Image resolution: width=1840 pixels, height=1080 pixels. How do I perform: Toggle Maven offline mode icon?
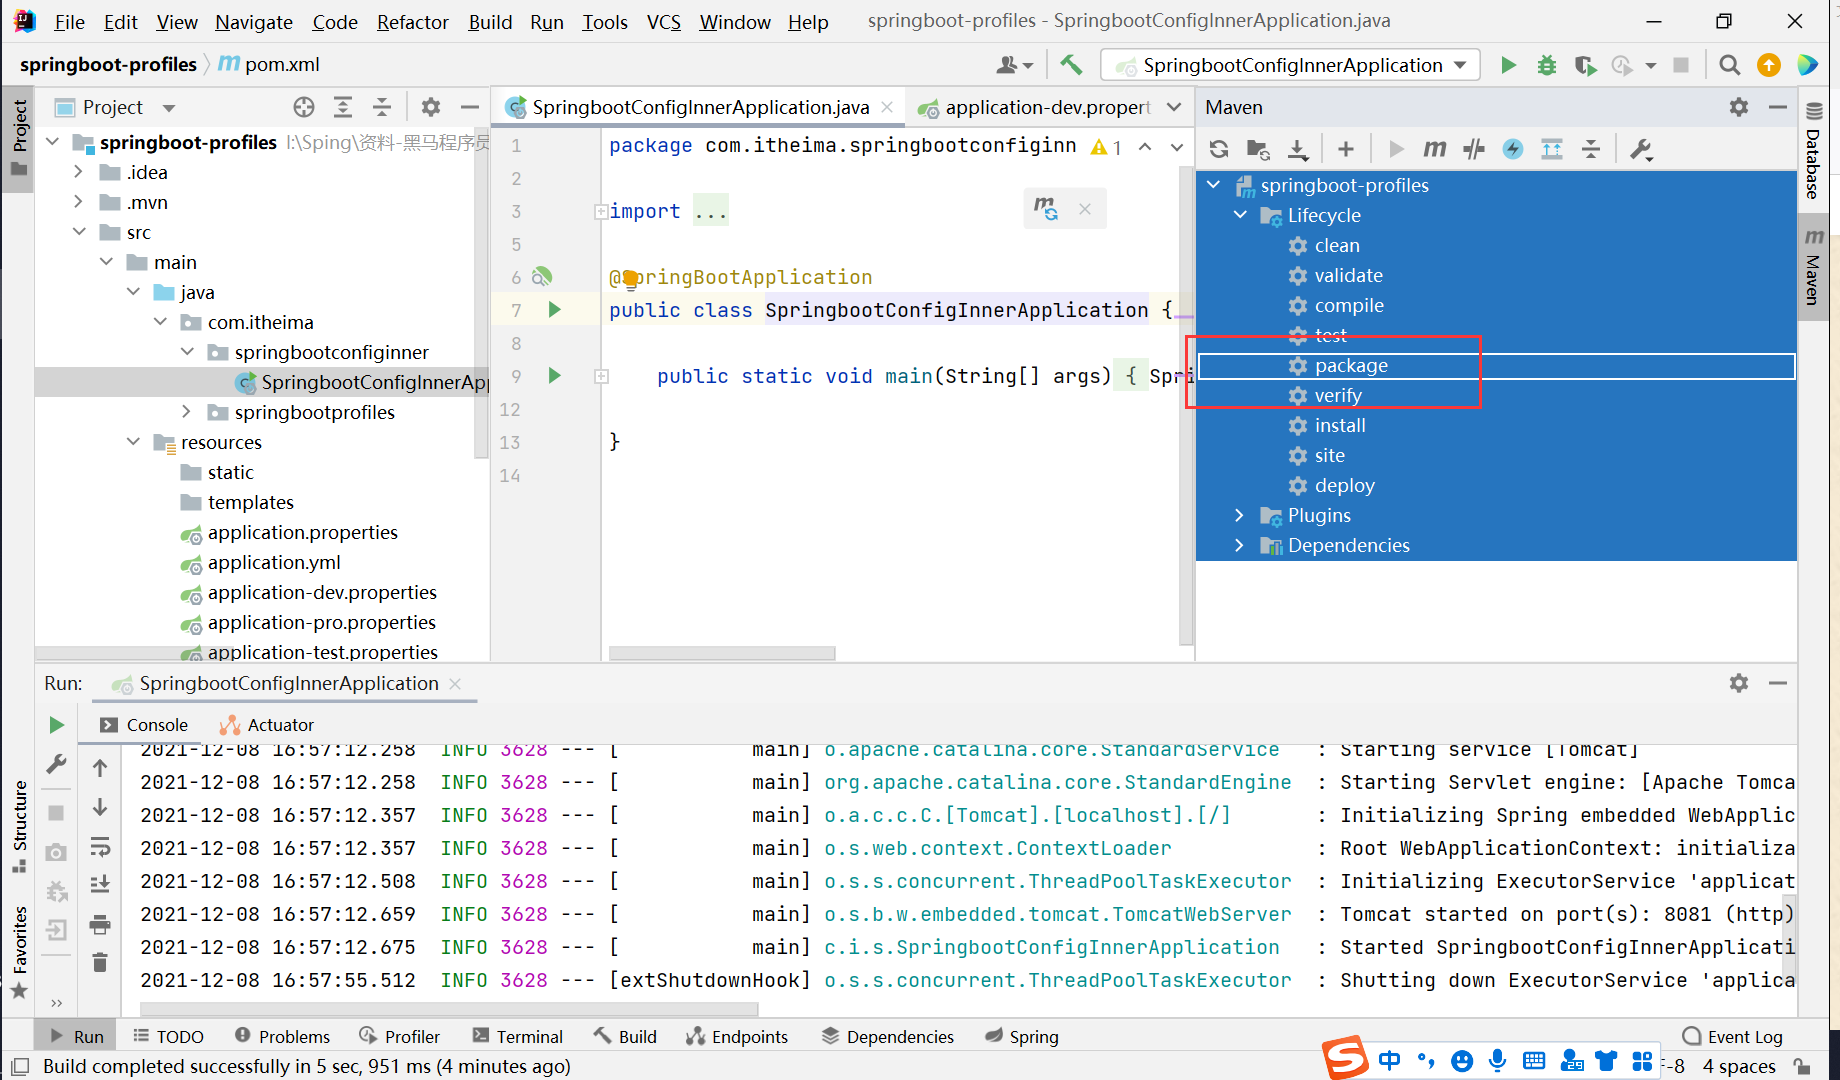coord(1474,149)
